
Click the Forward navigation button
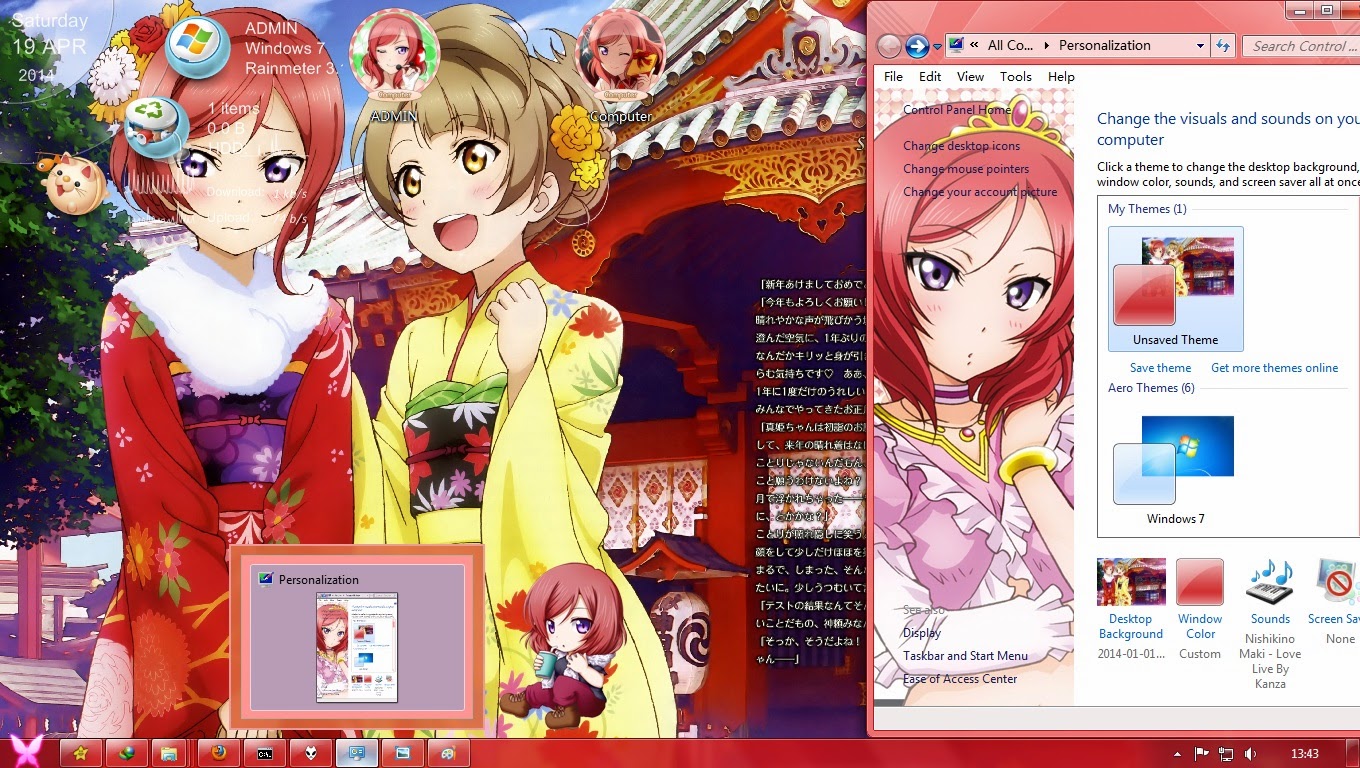pos(916,46)
